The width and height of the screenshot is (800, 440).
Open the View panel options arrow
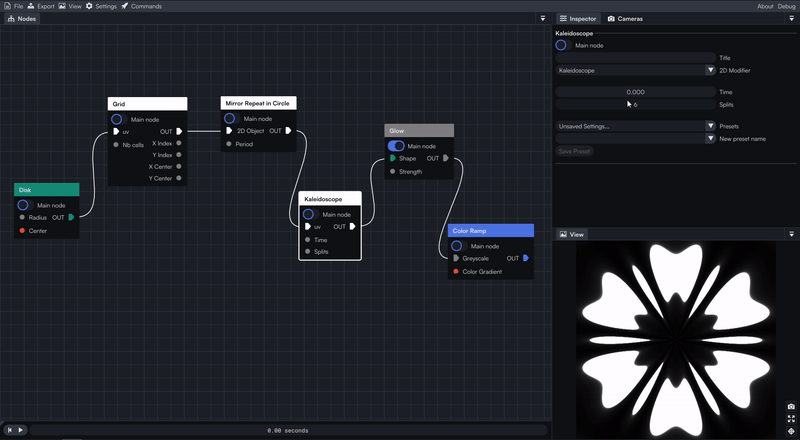click(792, 234)
